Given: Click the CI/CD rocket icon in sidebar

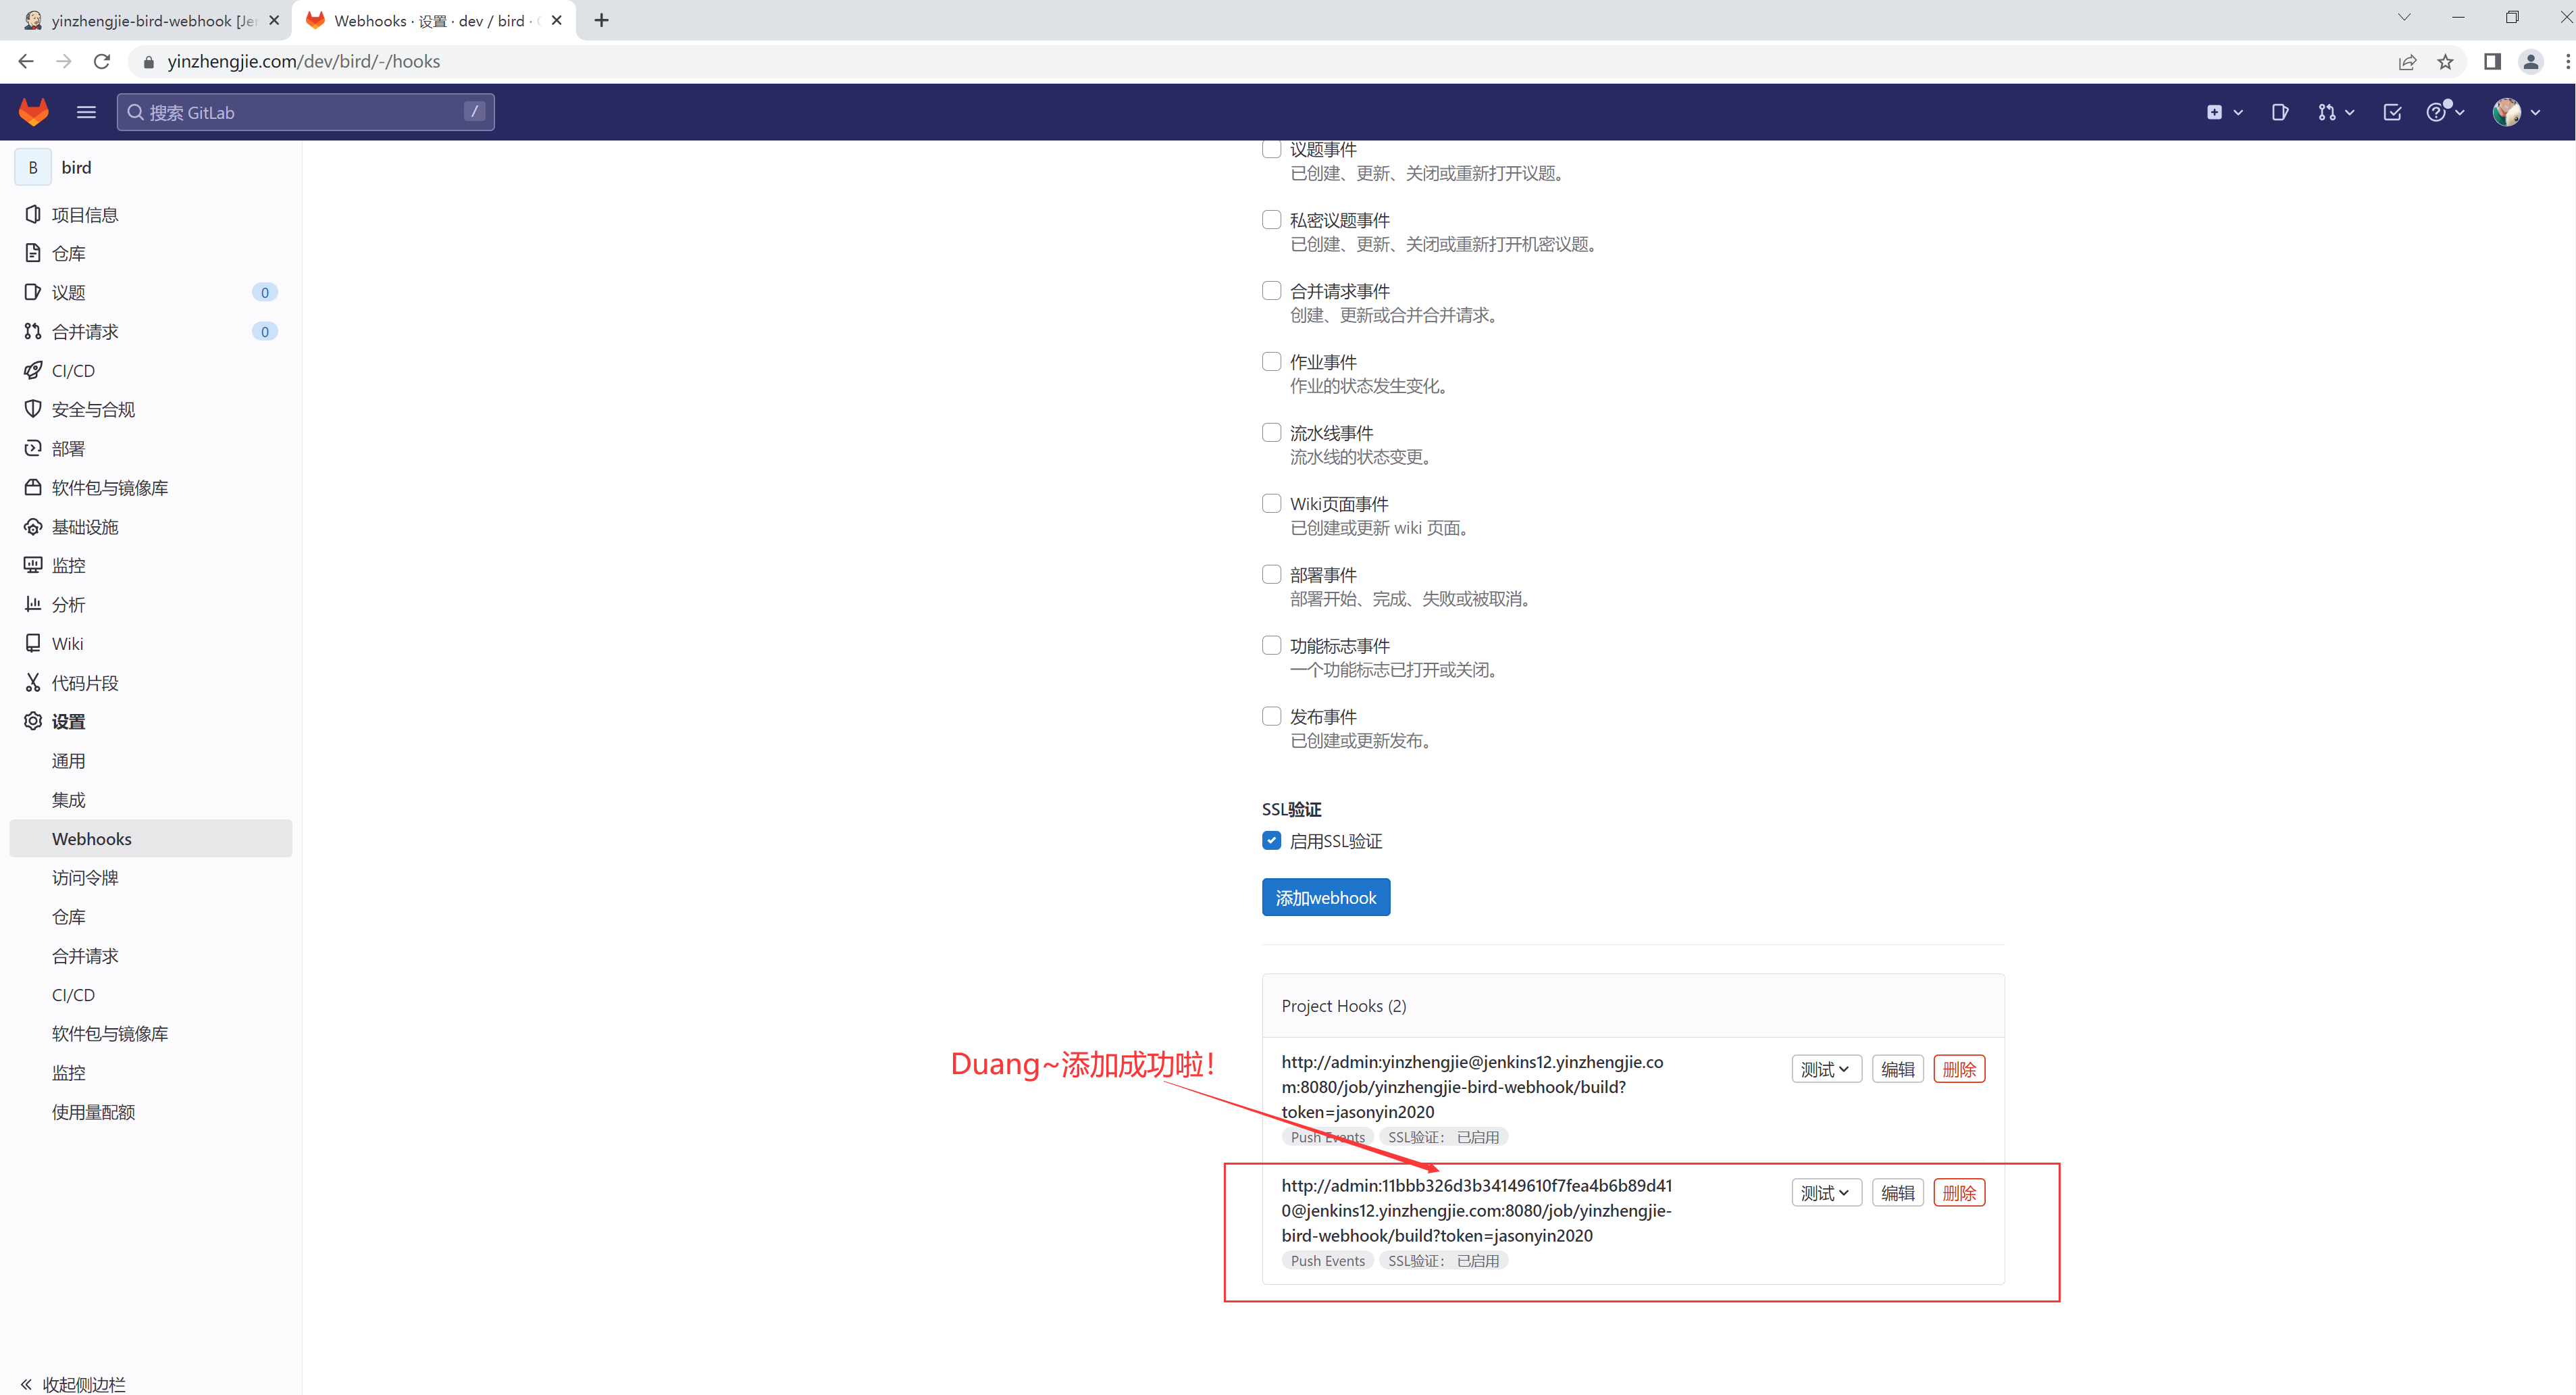Looking at the screenshot, I should (x=33, y=370).
